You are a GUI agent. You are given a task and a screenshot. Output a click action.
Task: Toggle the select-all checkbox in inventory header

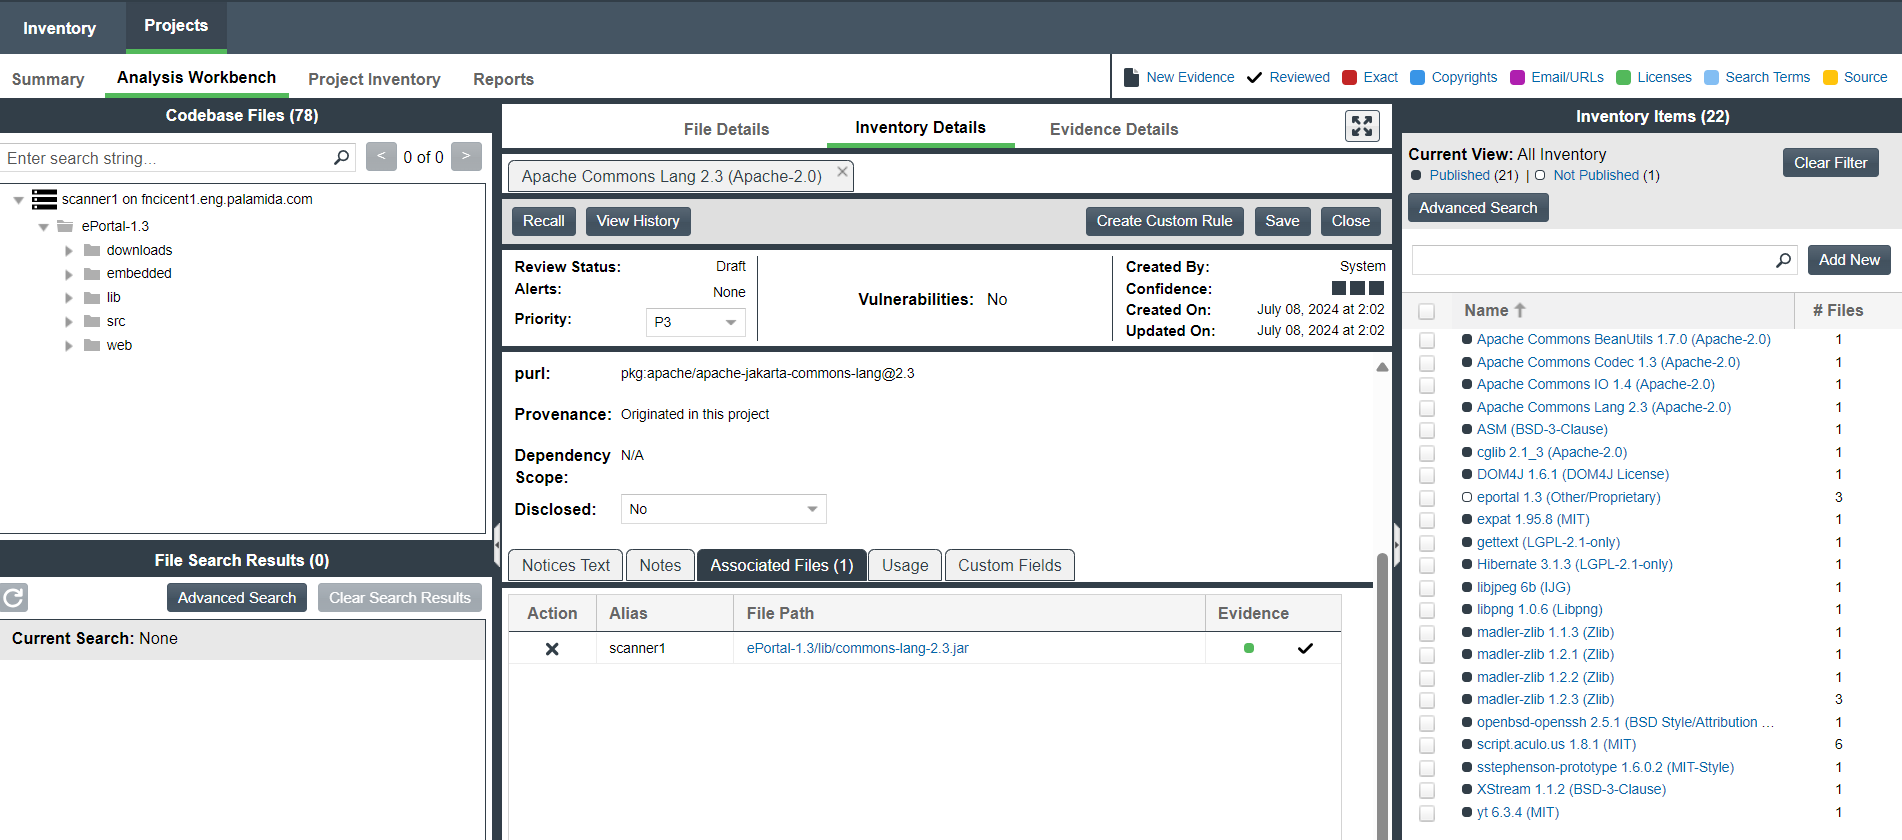click(1427, 311)
